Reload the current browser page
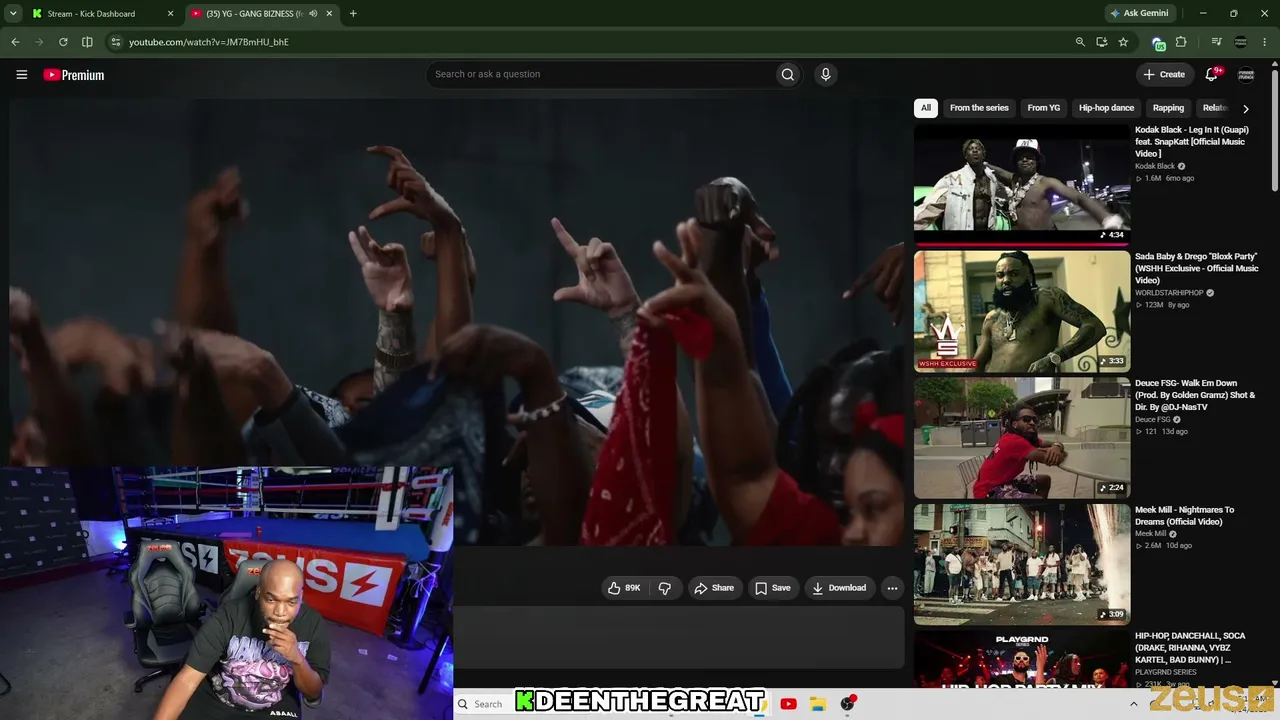The width and height of the screenshot is (1280, 720). [63, 42]
